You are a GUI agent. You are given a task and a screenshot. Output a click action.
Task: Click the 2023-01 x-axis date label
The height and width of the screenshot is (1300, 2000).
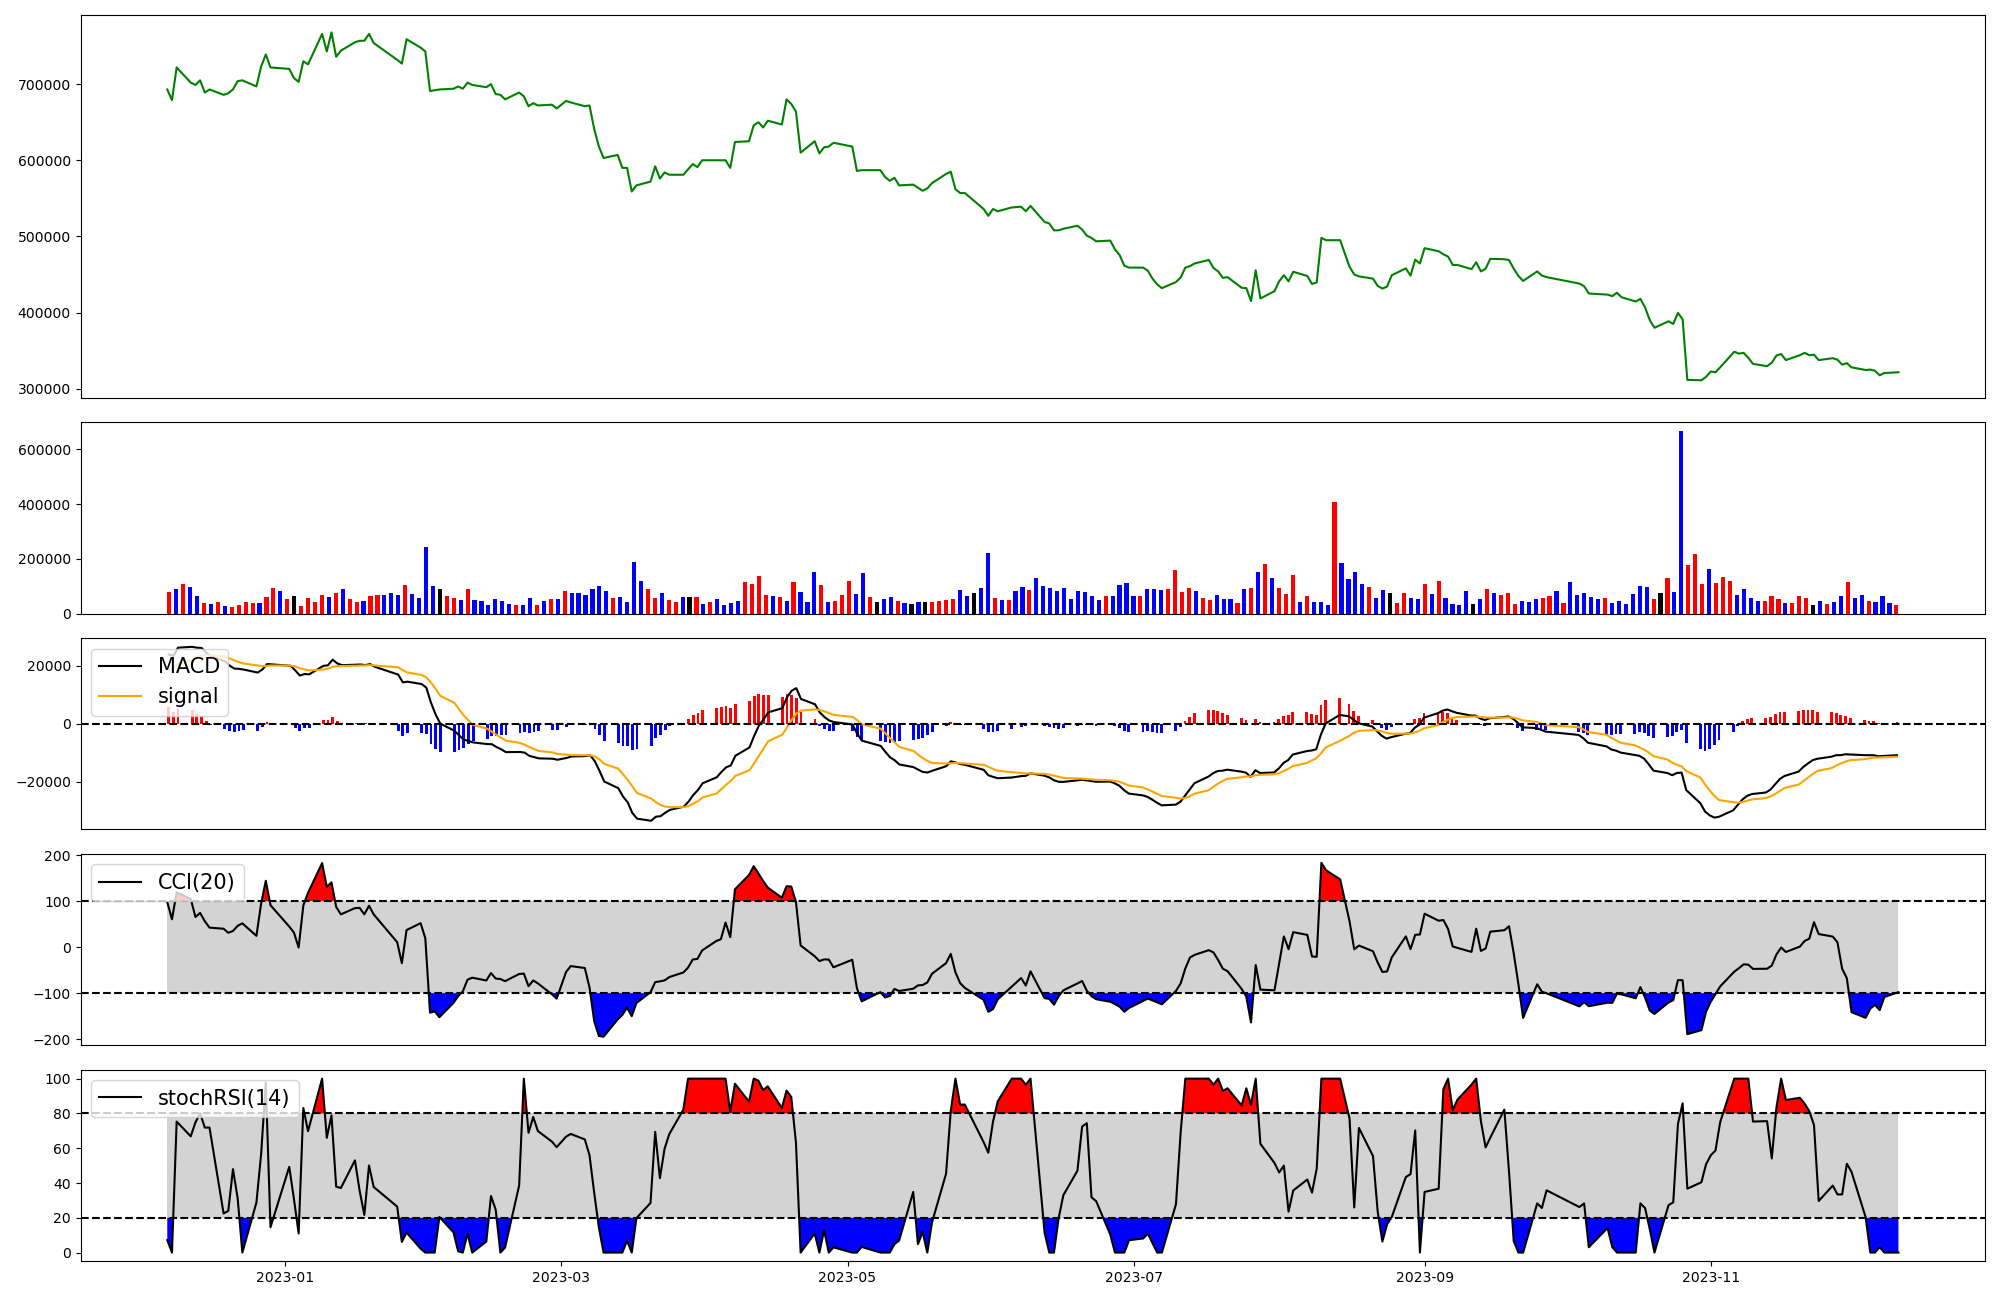(x=286, y=1277)
